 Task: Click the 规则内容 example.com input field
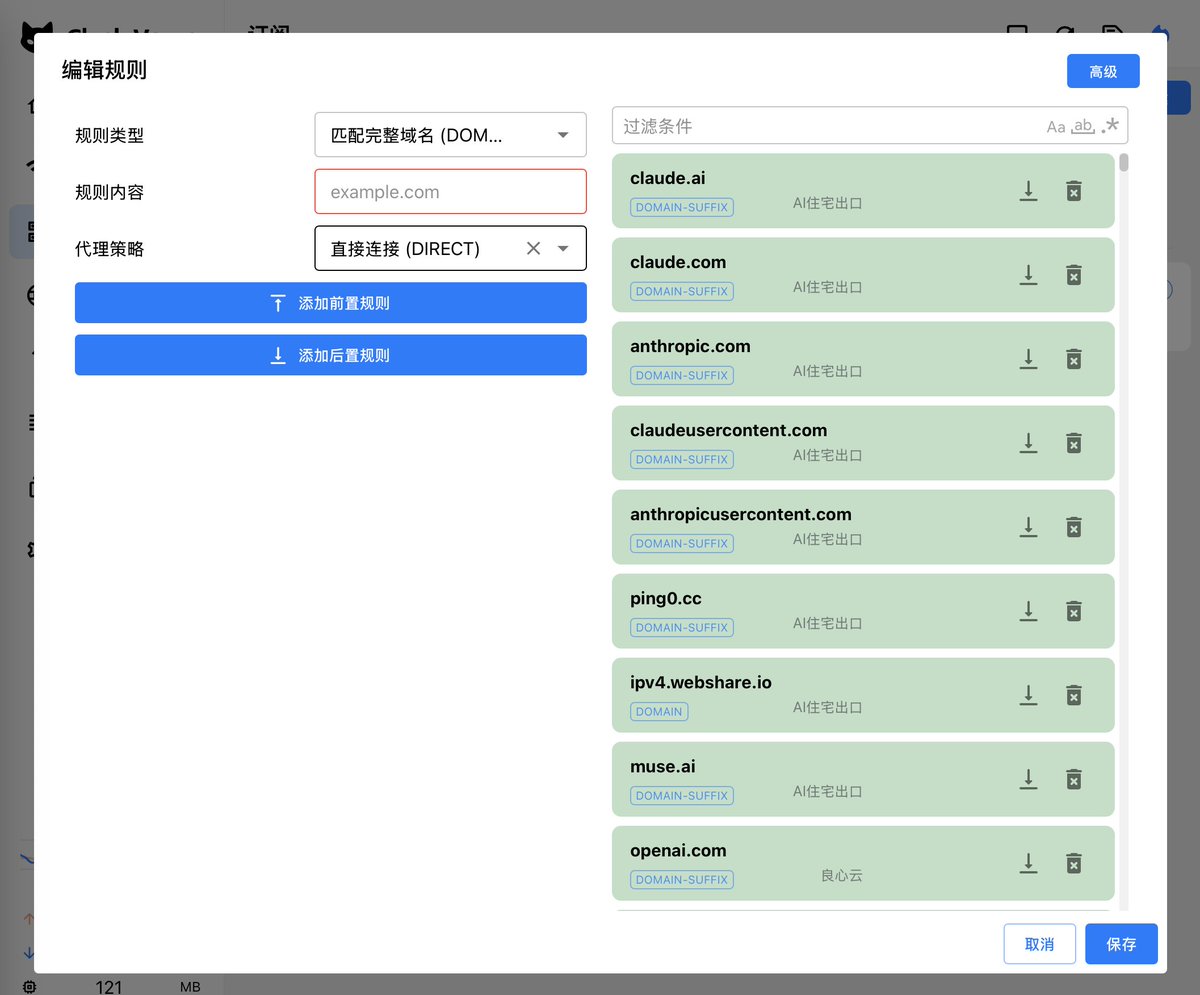tap(451, 191)
